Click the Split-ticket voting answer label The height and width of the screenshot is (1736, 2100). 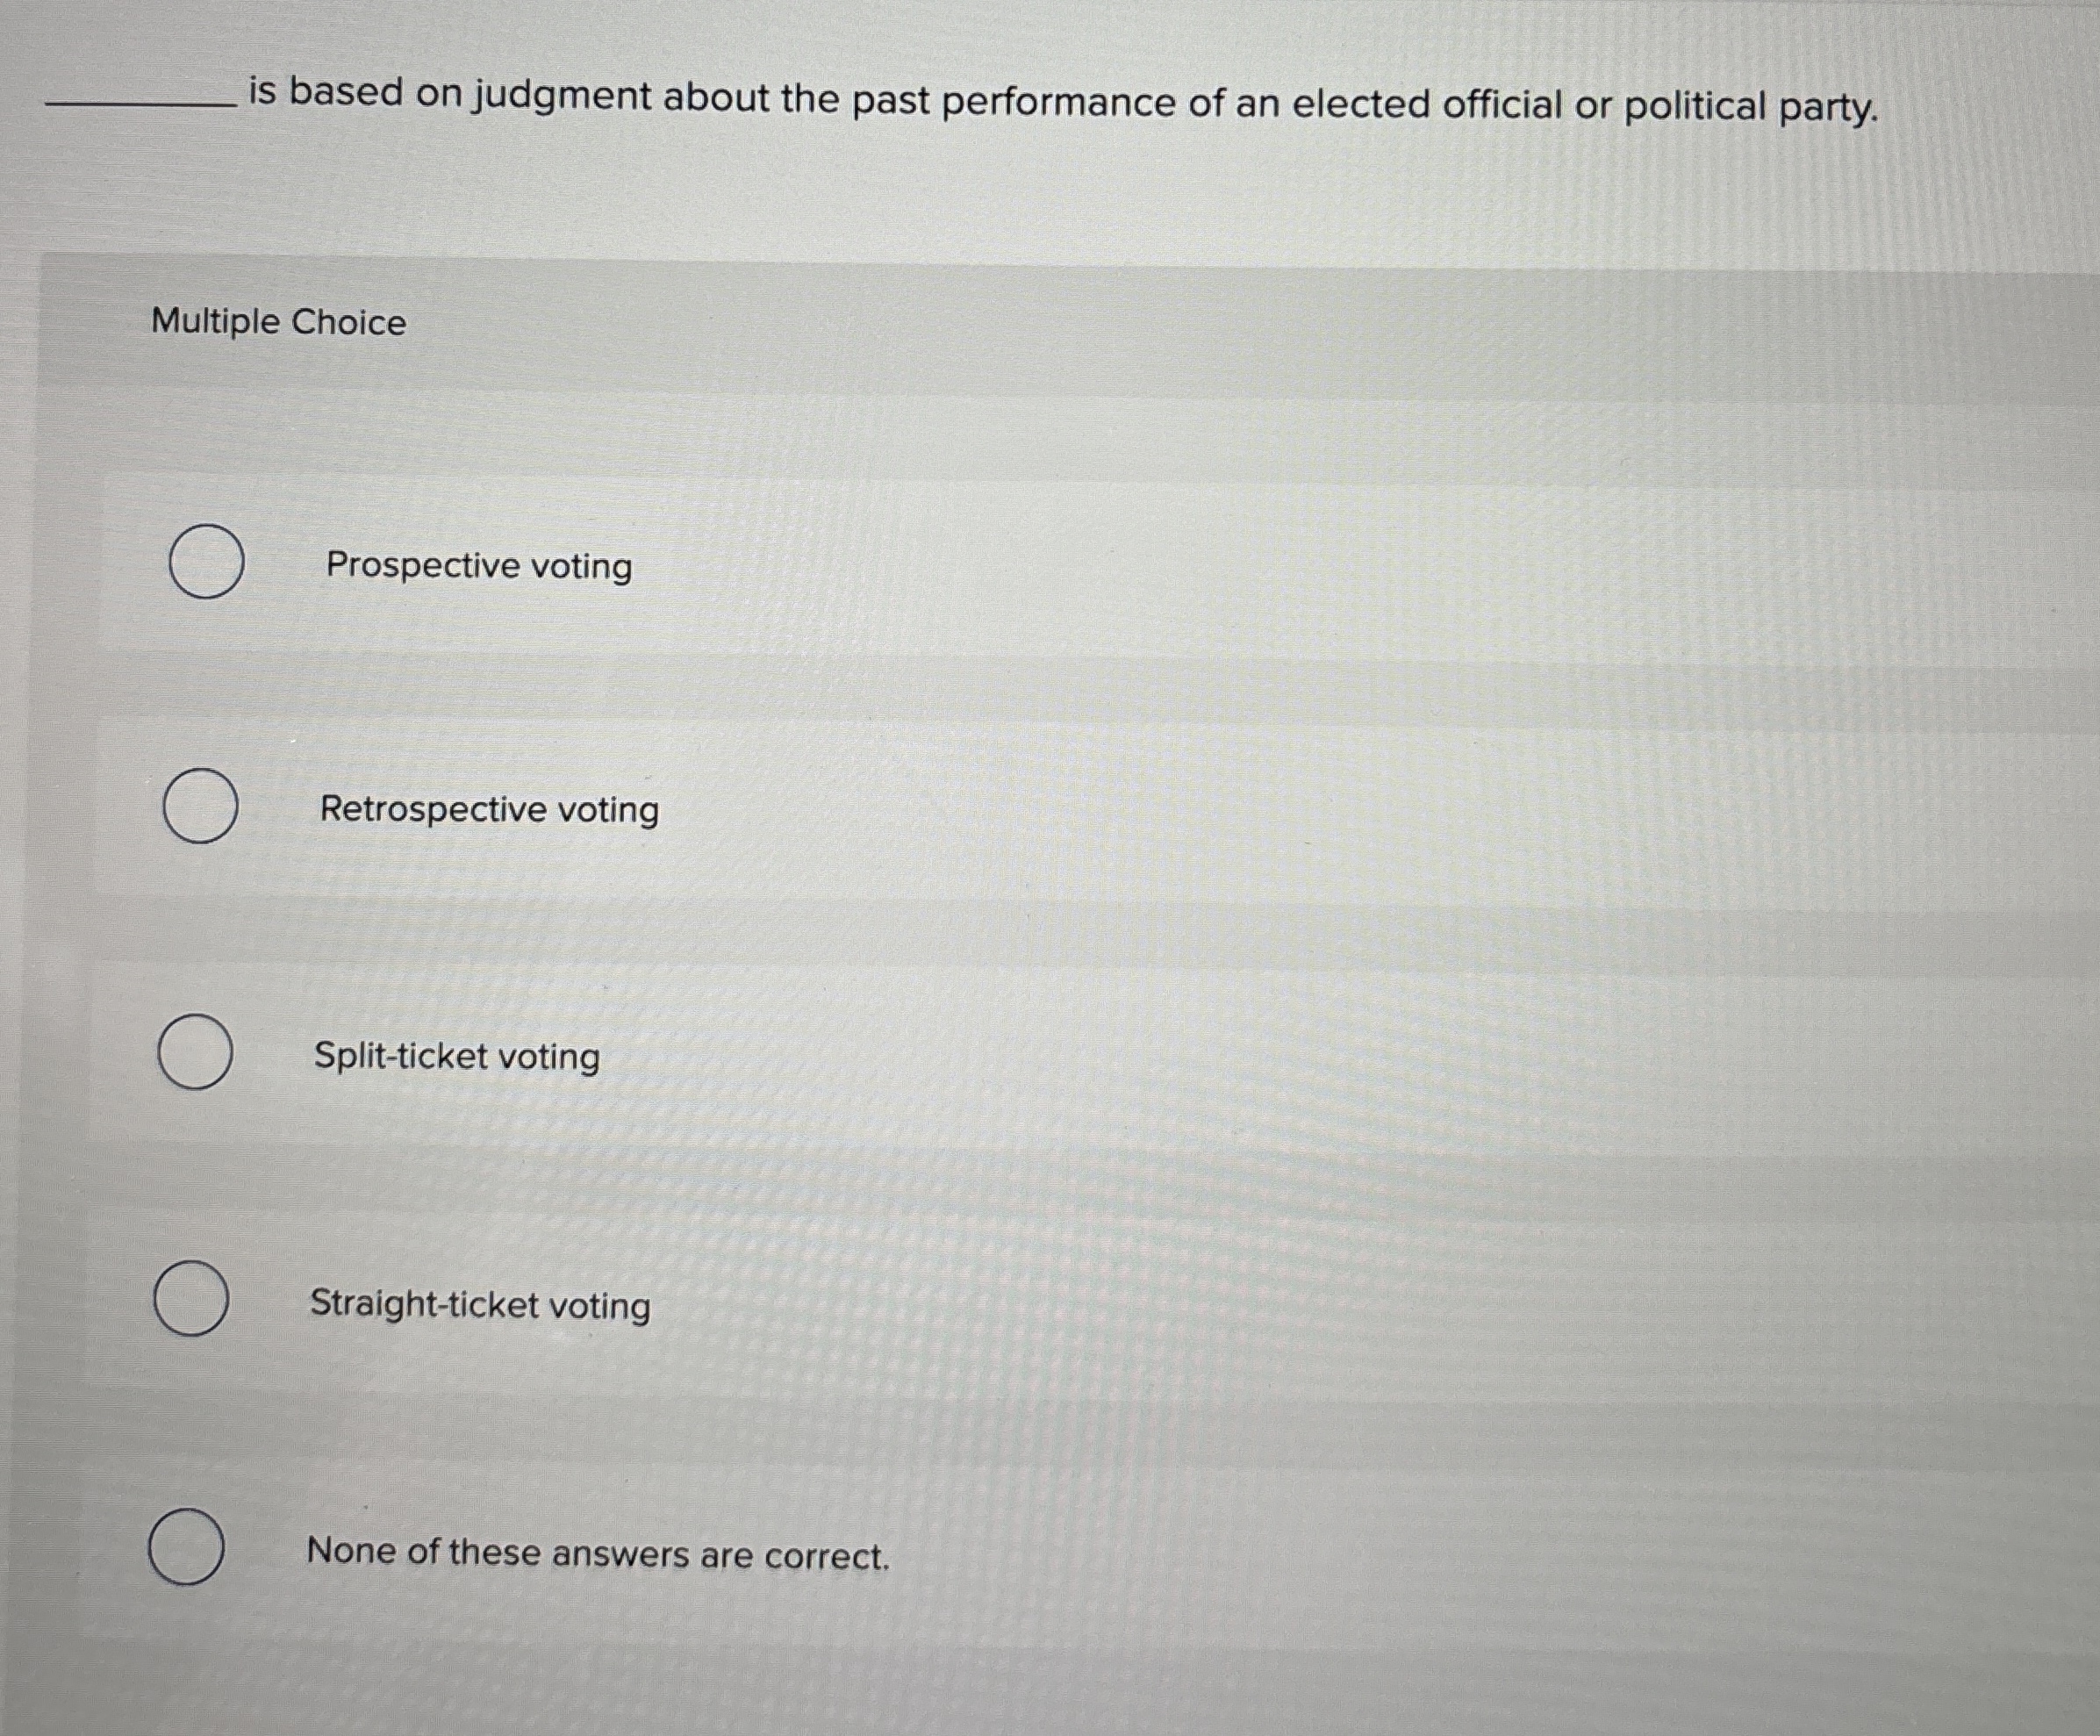click(x=457, y=1057)
